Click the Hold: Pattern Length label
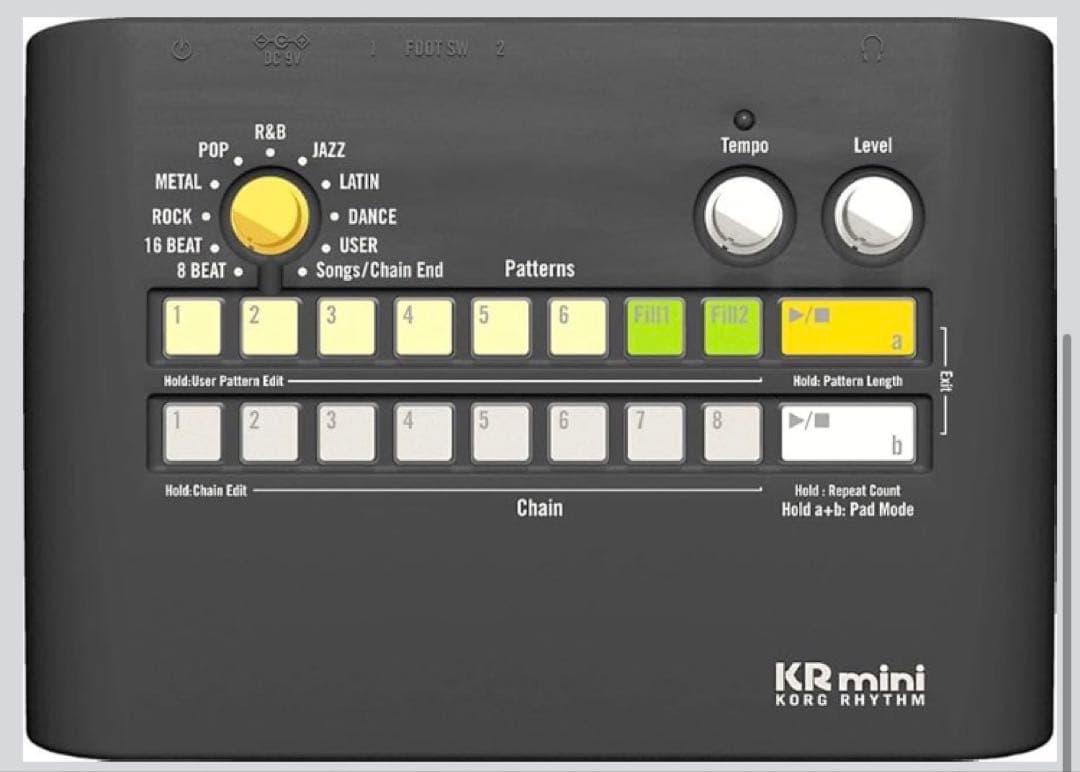Screen dimensions: 1080x772 [x=848, y=381]
